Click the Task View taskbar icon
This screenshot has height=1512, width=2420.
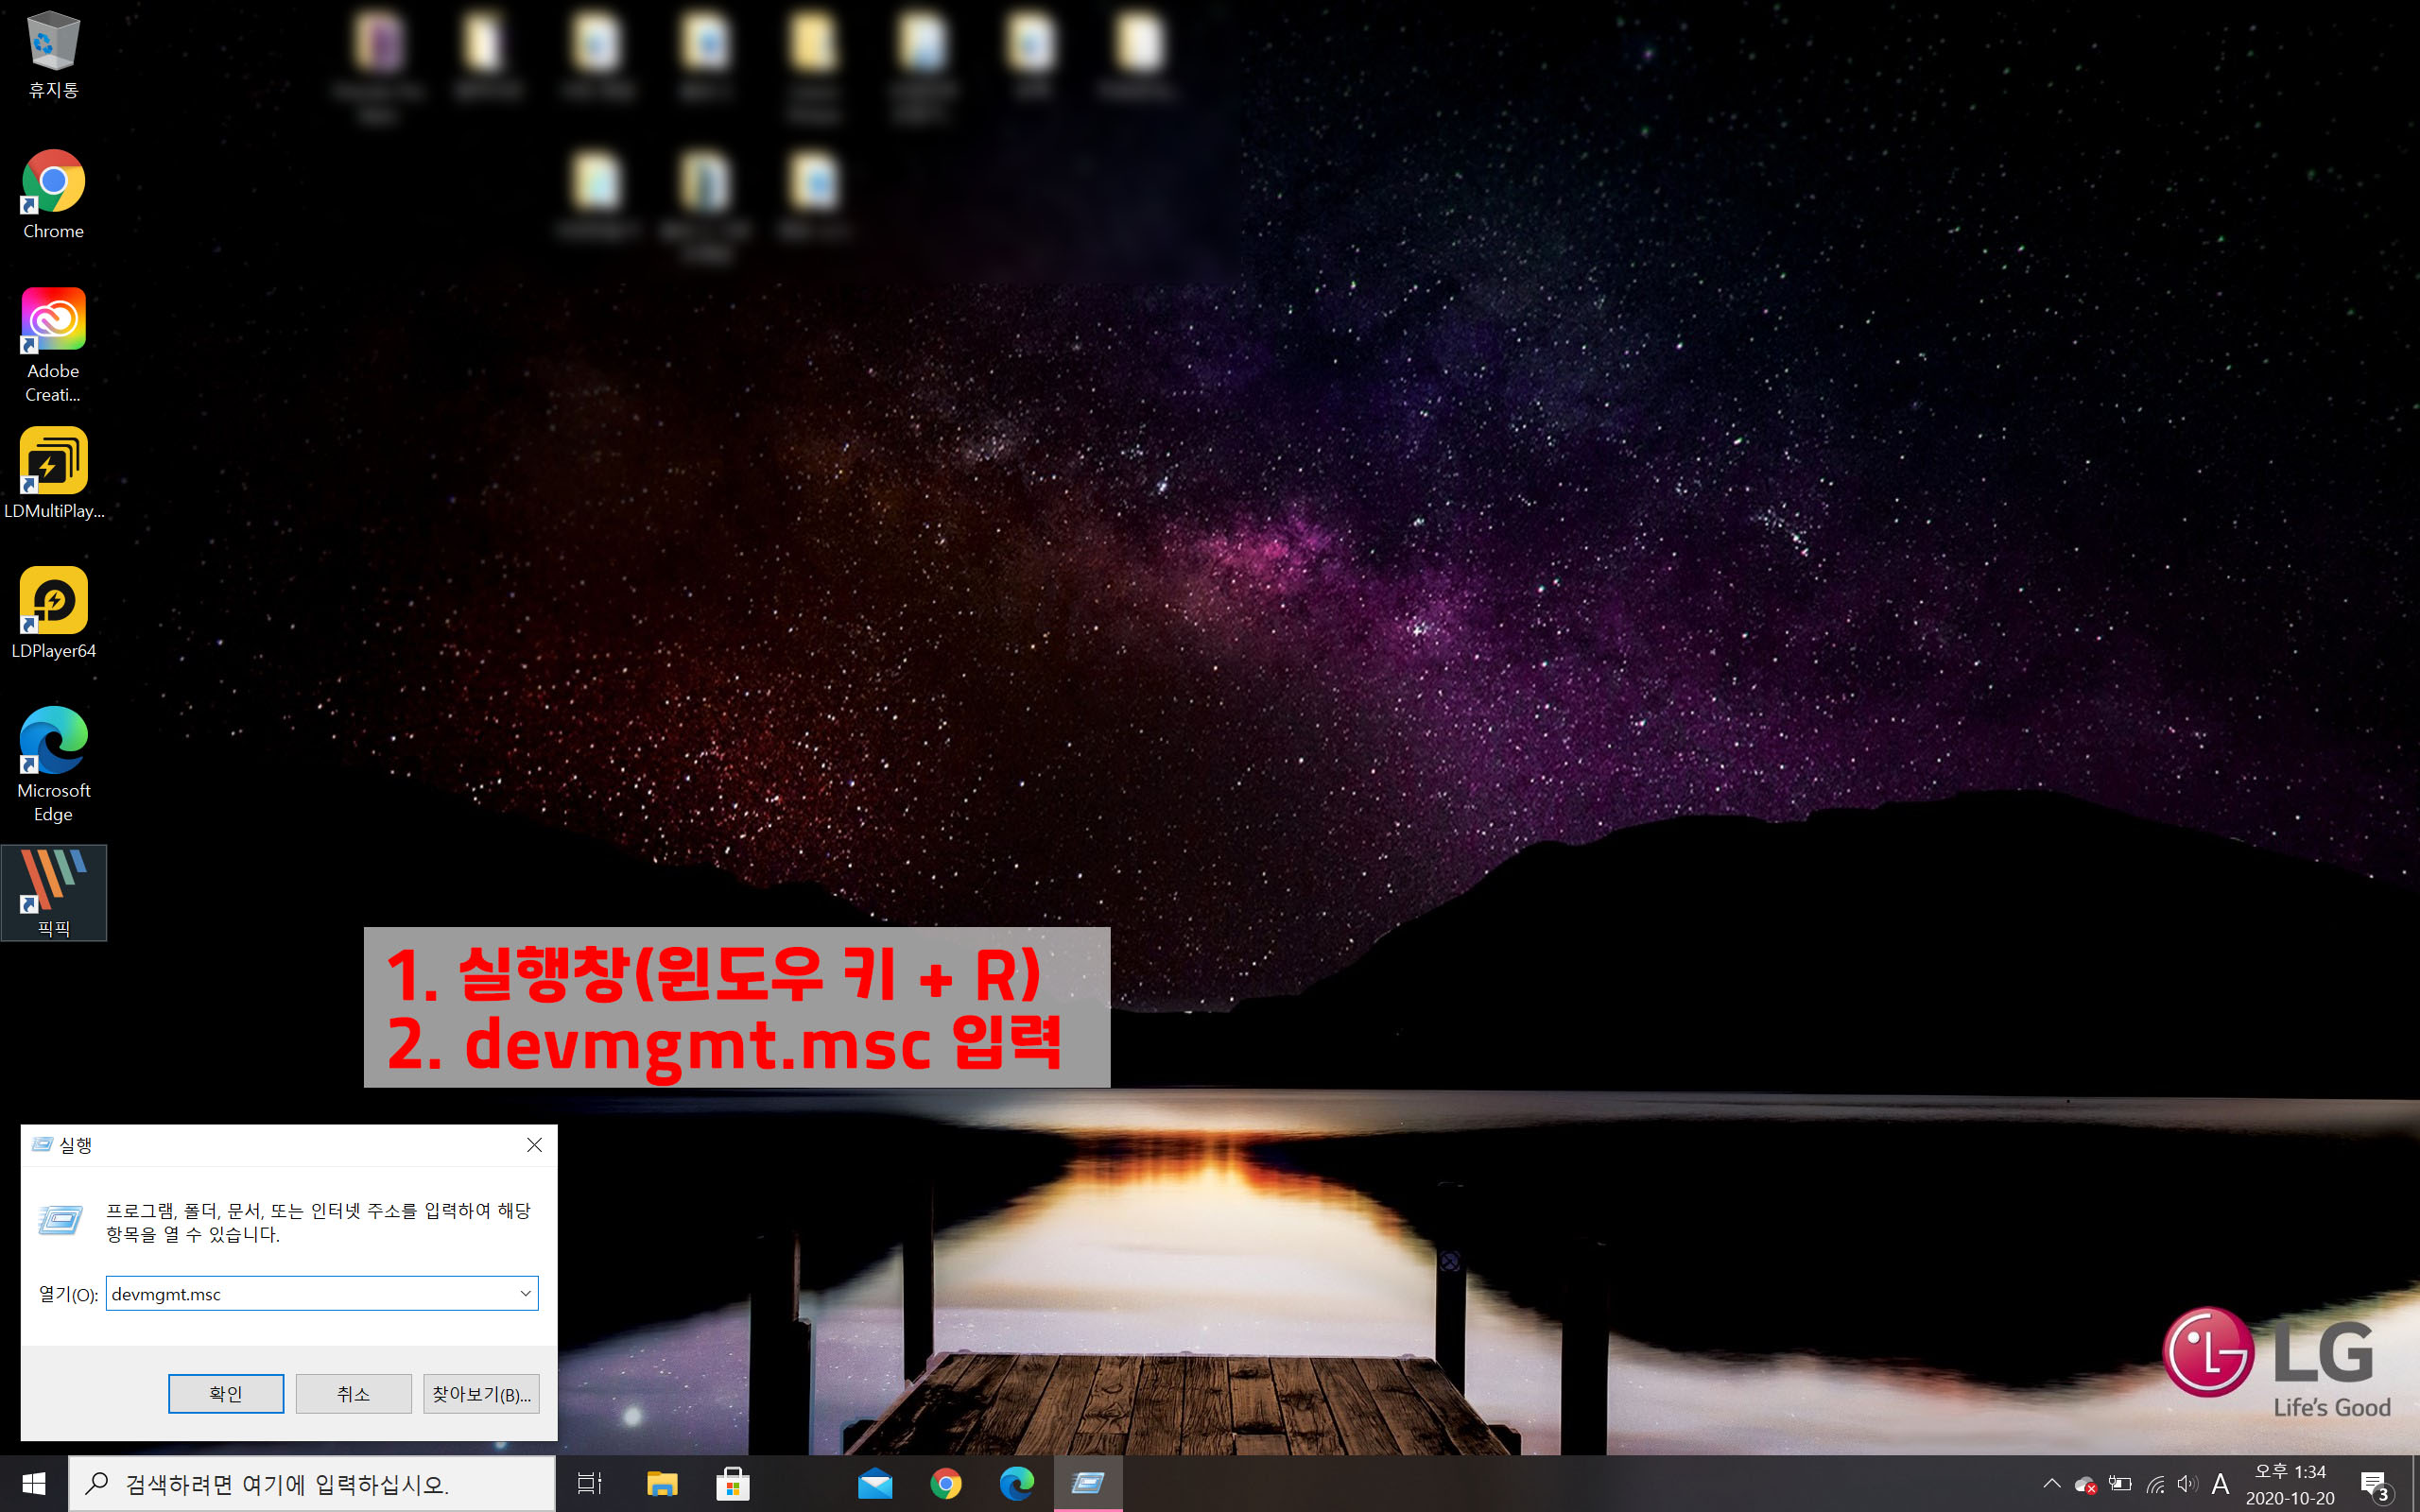tap(589, 1484)
